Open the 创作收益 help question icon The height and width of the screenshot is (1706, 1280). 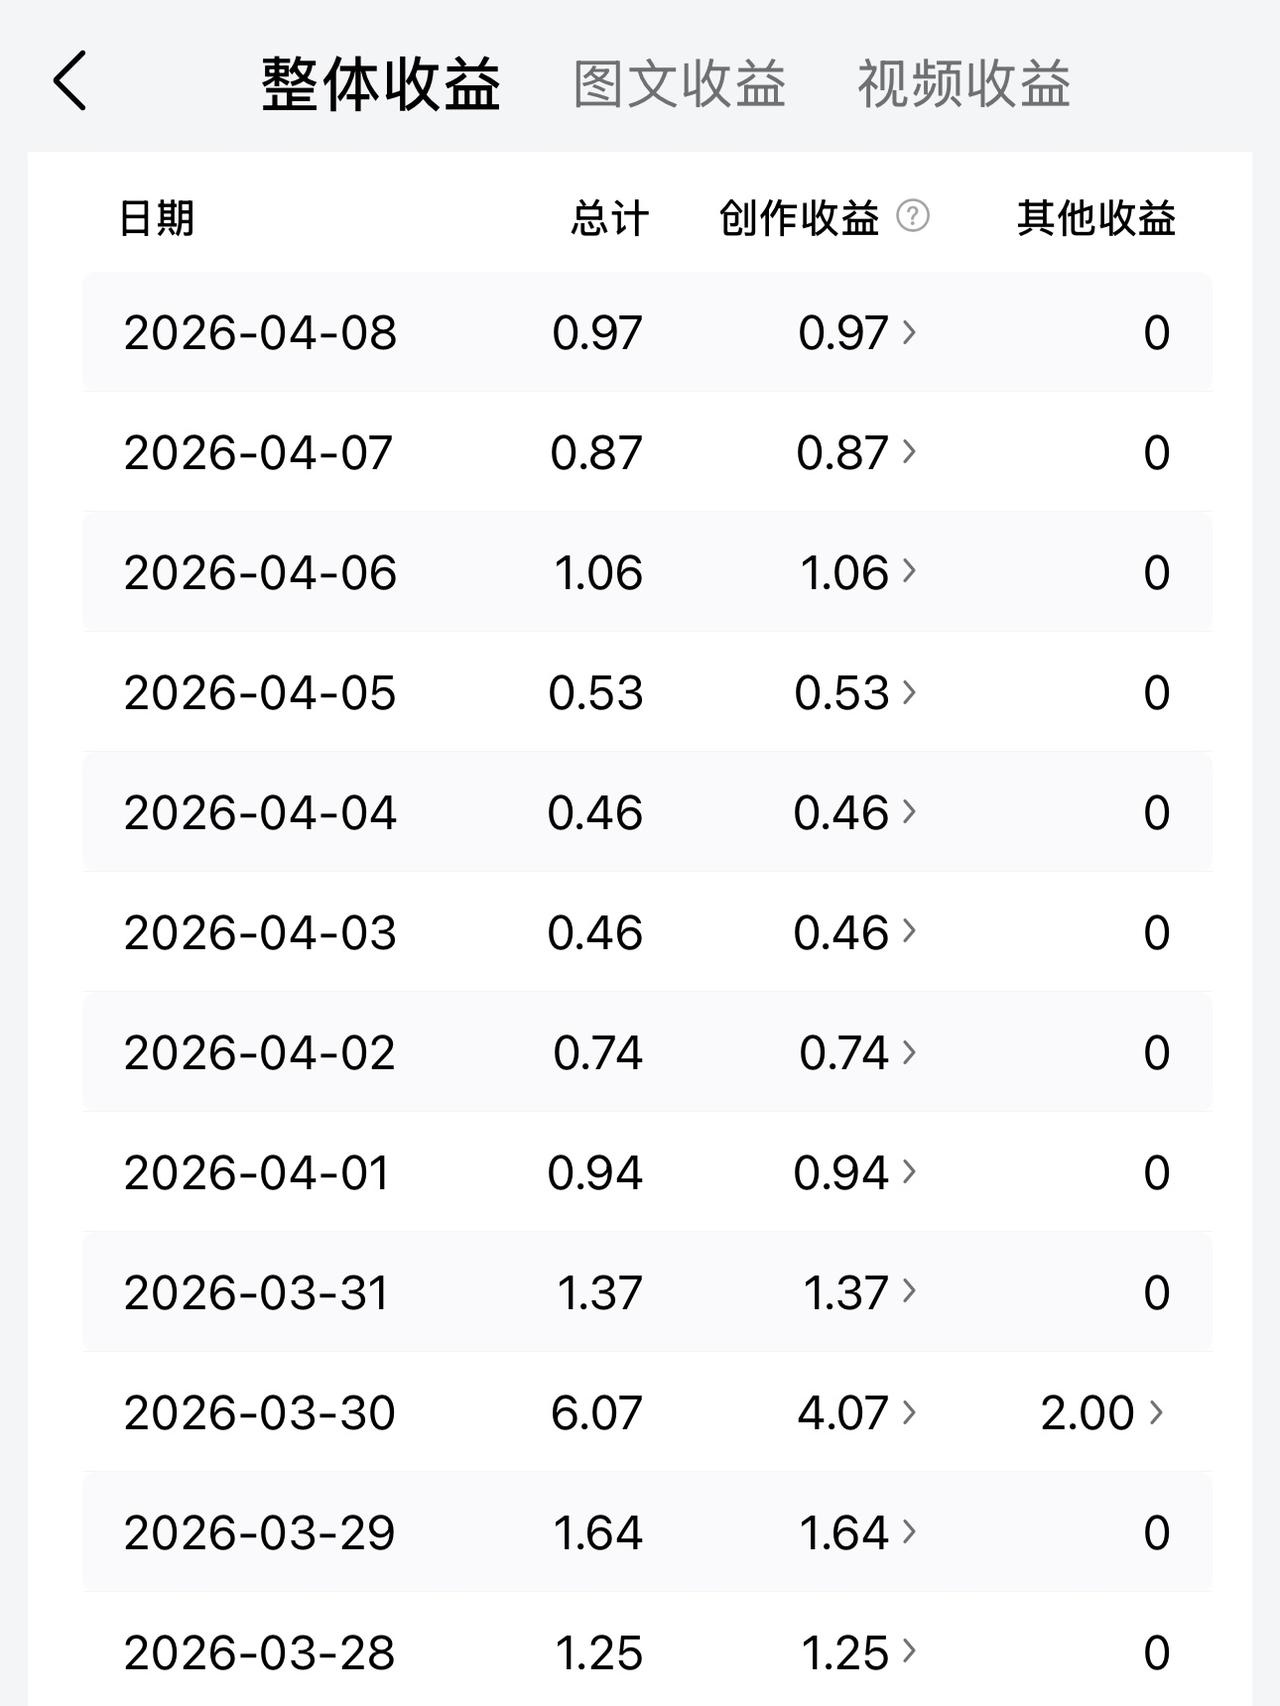click(912, 216)
